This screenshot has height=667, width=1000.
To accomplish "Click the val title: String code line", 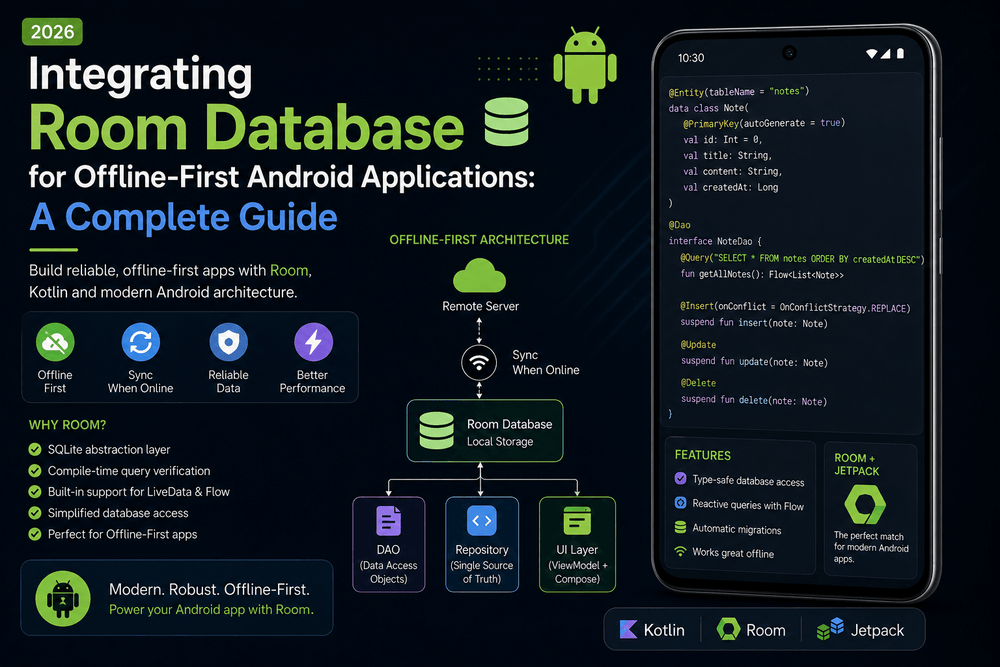I will 728,155.
